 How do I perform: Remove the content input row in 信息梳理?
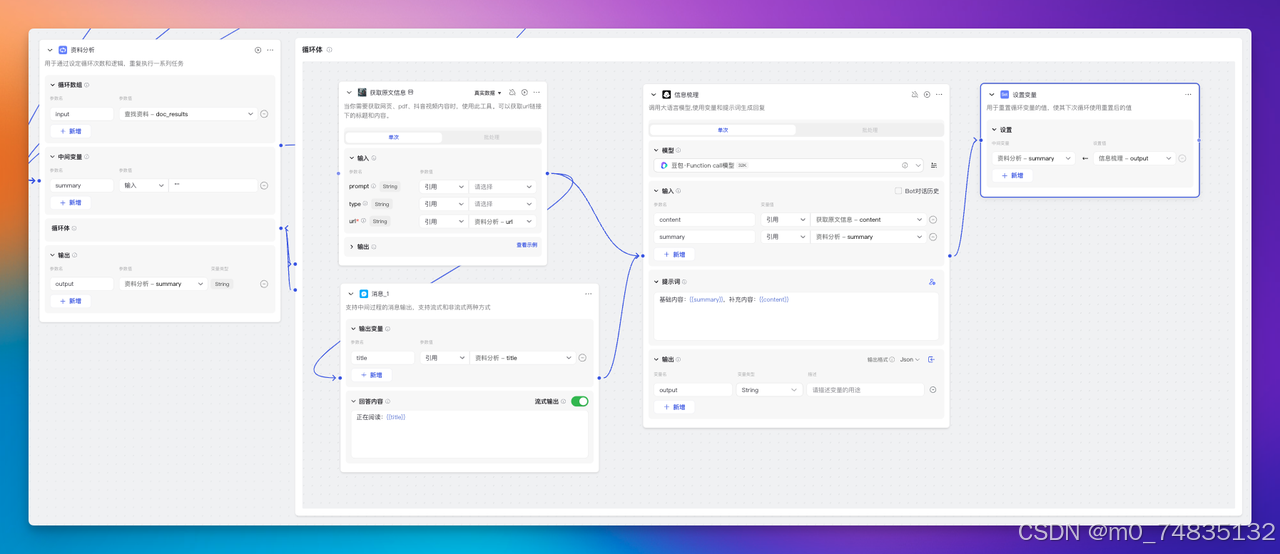(x=933, y=219)
